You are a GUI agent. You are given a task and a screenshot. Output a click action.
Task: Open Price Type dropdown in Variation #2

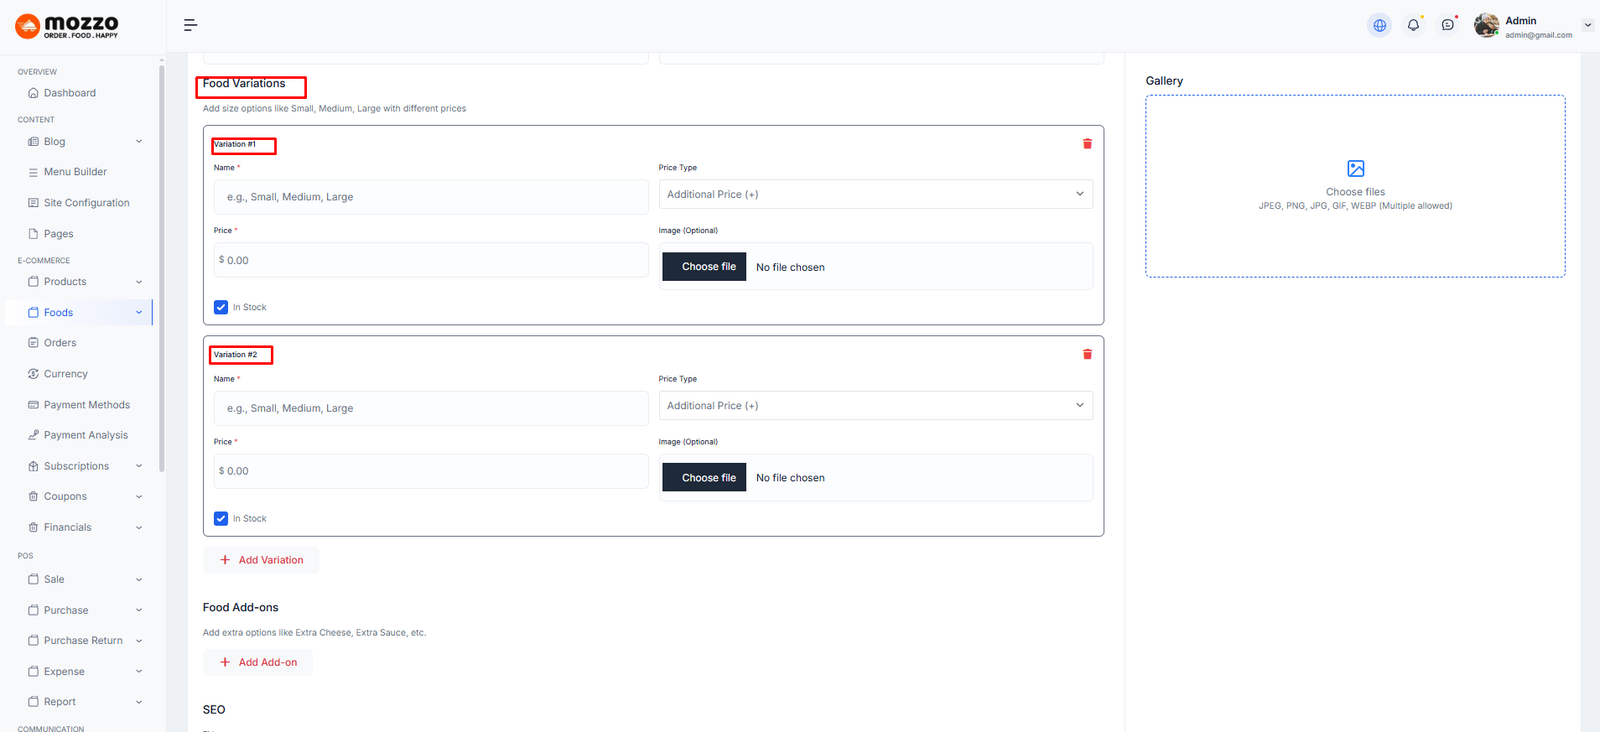pyautogui.click(x=875, y=406)
